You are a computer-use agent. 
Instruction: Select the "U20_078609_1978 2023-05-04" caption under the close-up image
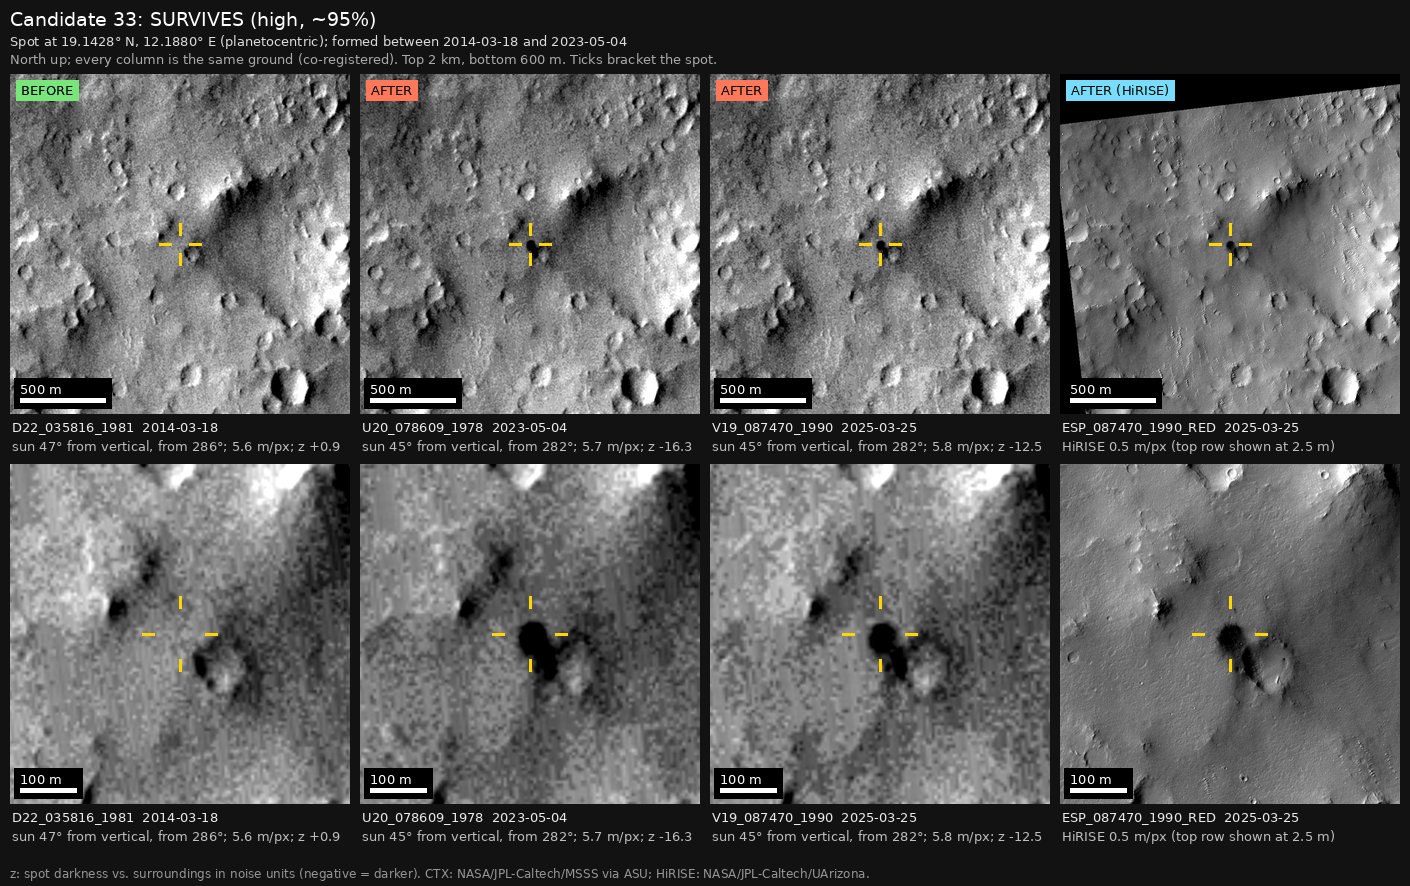pyautogui.click(x=464, y=818)
